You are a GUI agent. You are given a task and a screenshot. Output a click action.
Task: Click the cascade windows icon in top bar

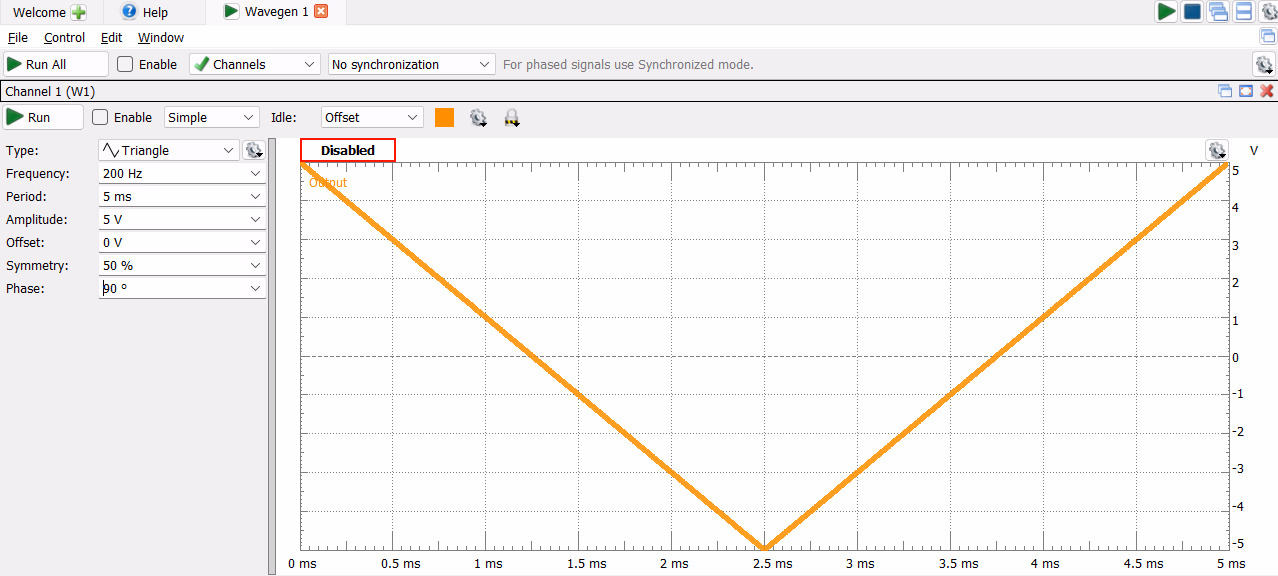tap(1218, 12)
